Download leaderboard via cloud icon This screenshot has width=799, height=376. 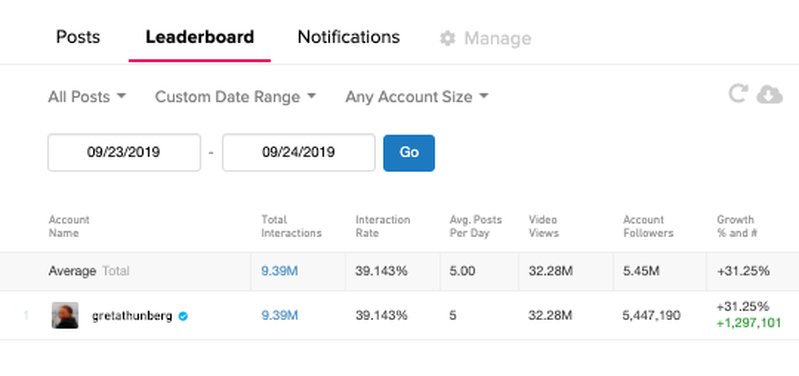coord(769,94)
